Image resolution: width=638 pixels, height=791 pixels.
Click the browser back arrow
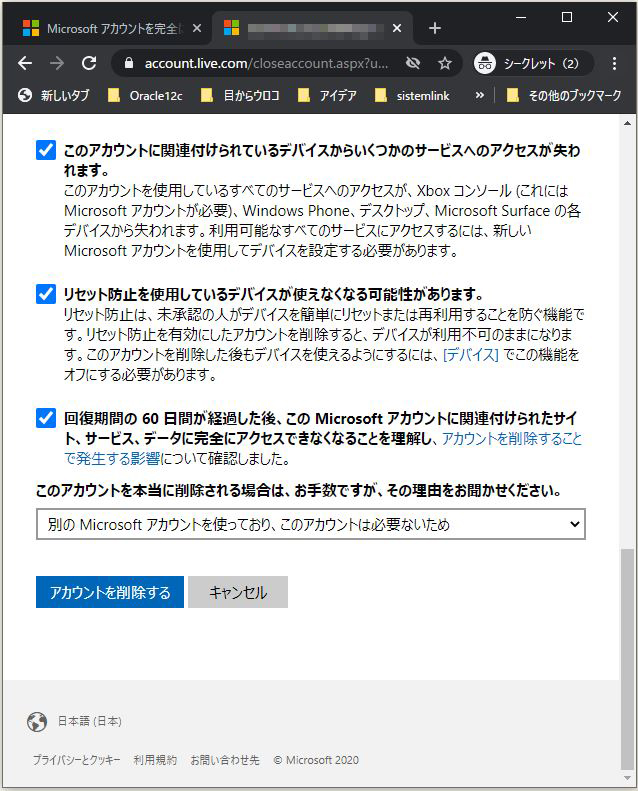25,63
